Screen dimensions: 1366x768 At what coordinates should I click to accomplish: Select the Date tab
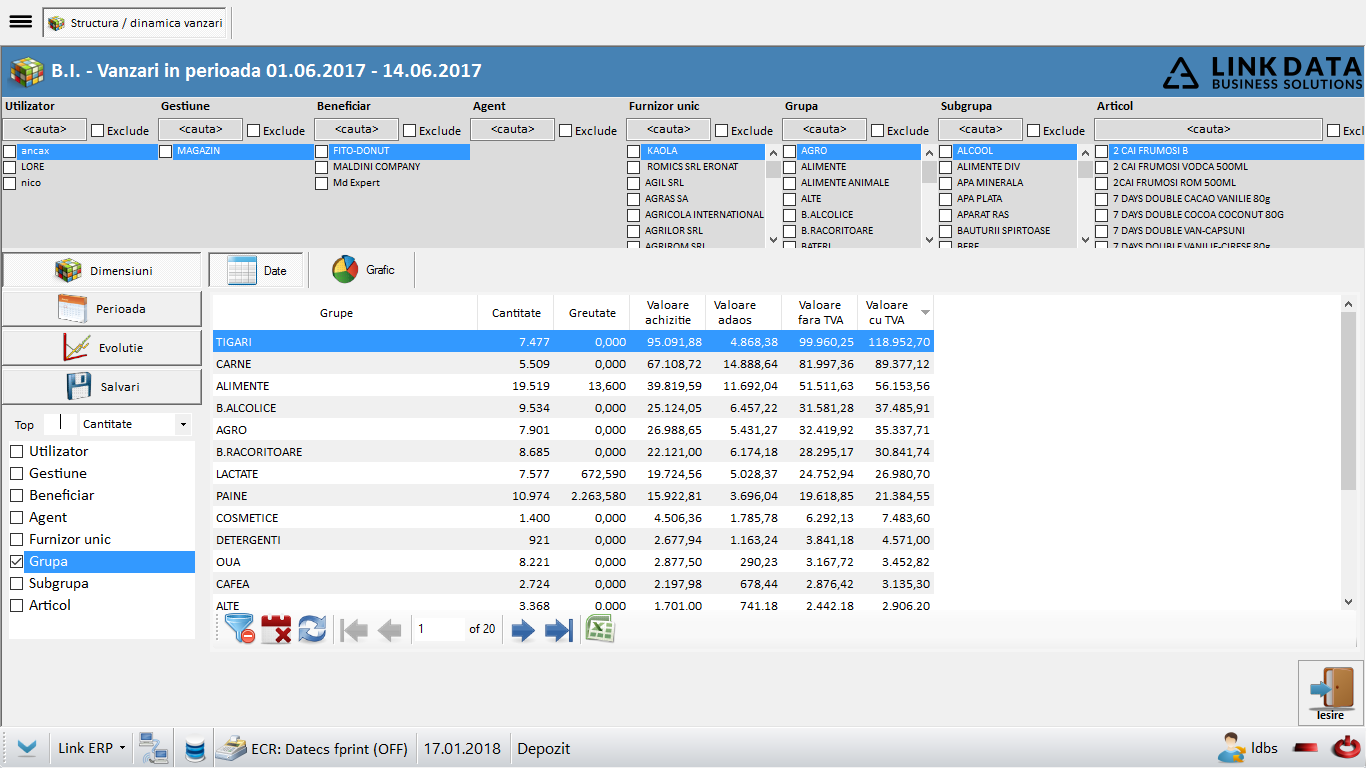(257, 270)
